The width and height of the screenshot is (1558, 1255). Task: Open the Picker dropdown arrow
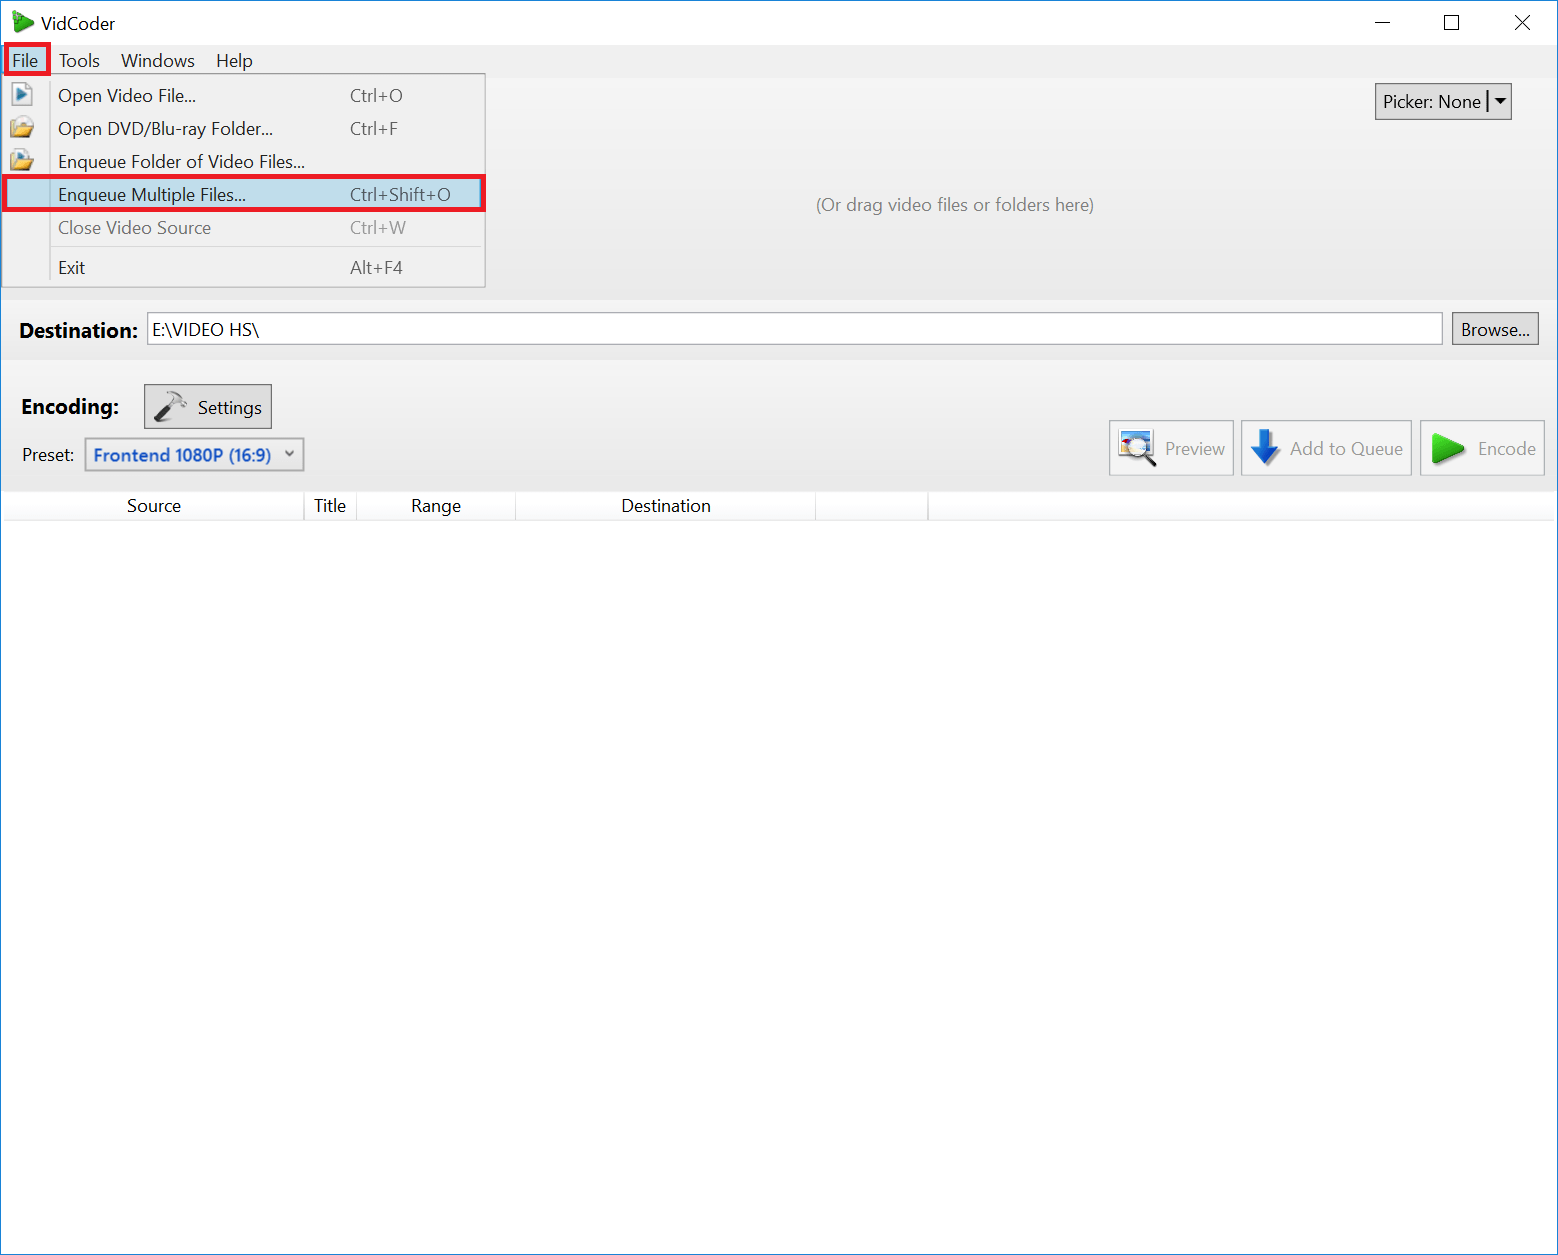coord(1500,101)
